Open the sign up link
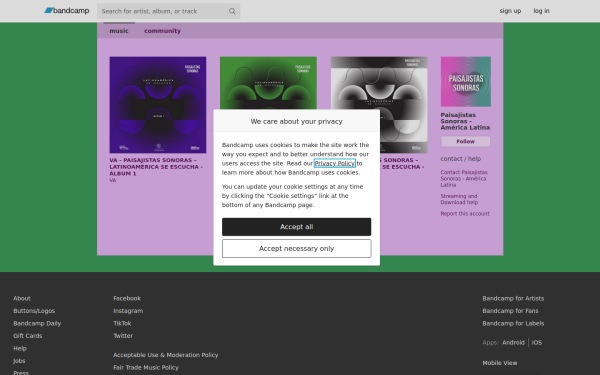This screenshot has height=375, width=600. coord(510,11)
